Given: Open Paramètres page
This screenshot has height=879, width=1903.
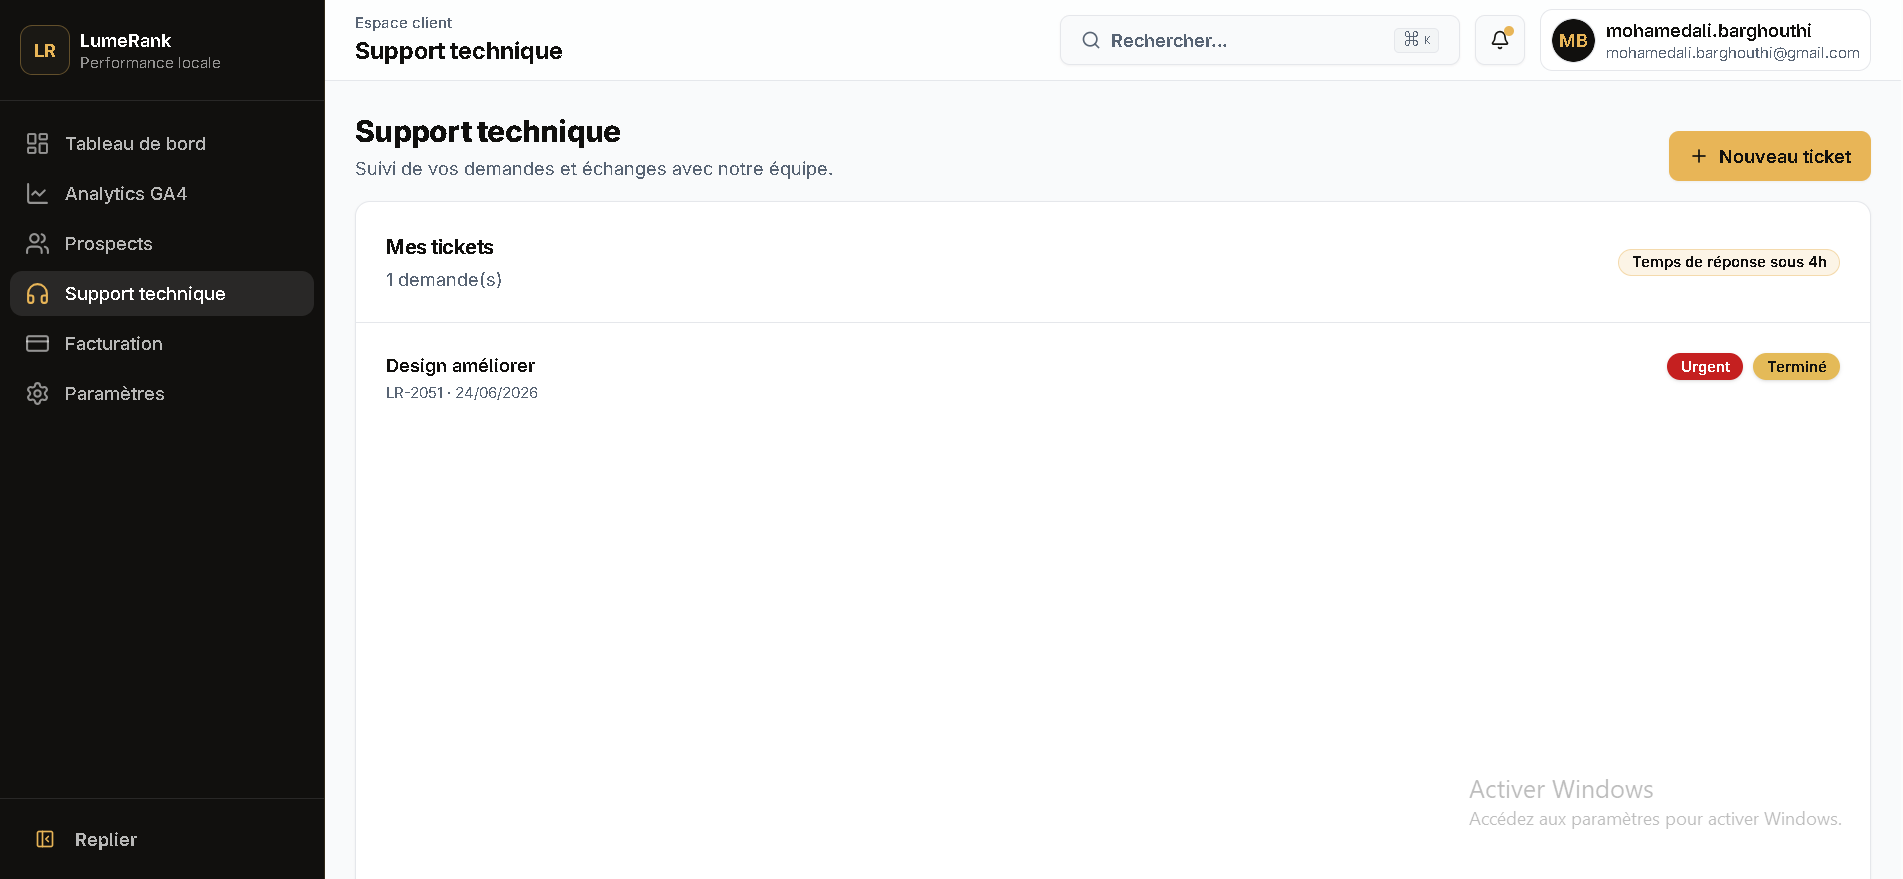Looking at the screenshot, I should pos(162,394).
